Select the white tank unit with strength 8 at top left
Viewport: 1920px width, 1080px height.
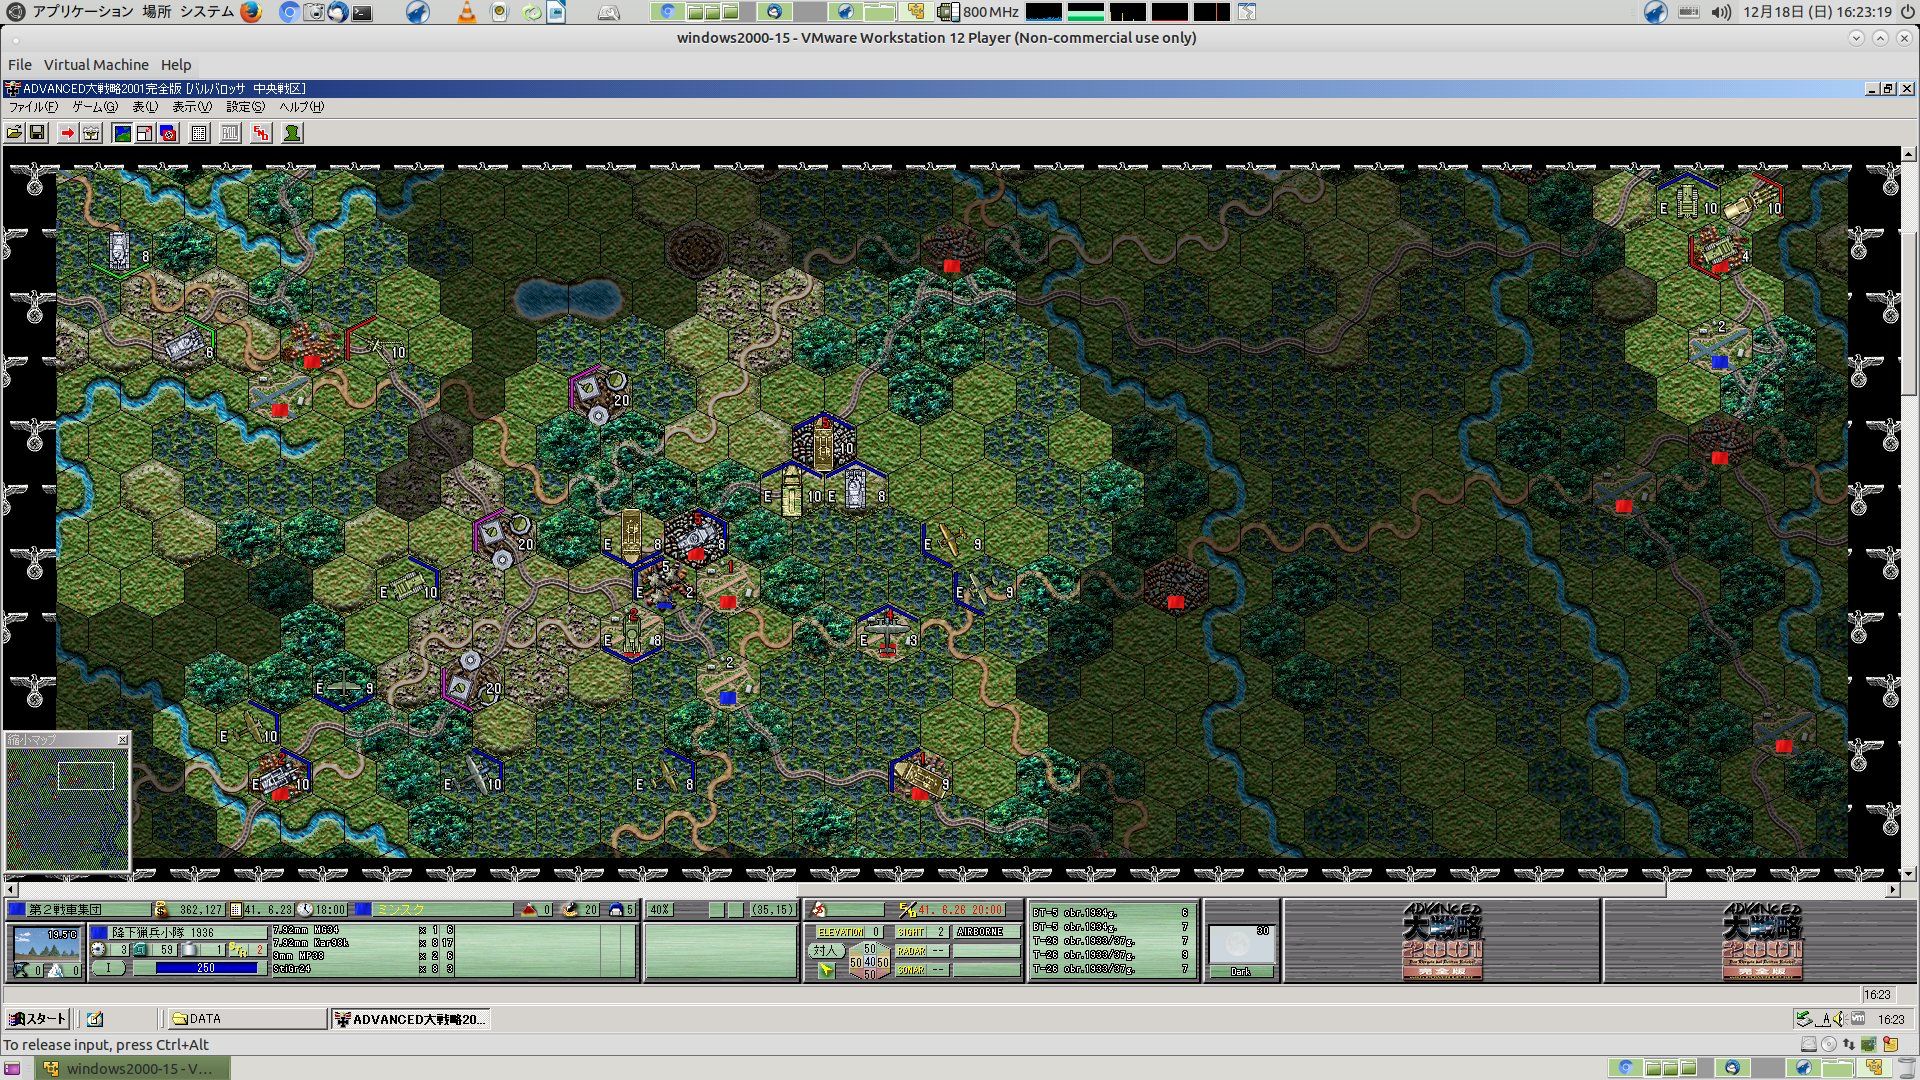tap(121, 250)
